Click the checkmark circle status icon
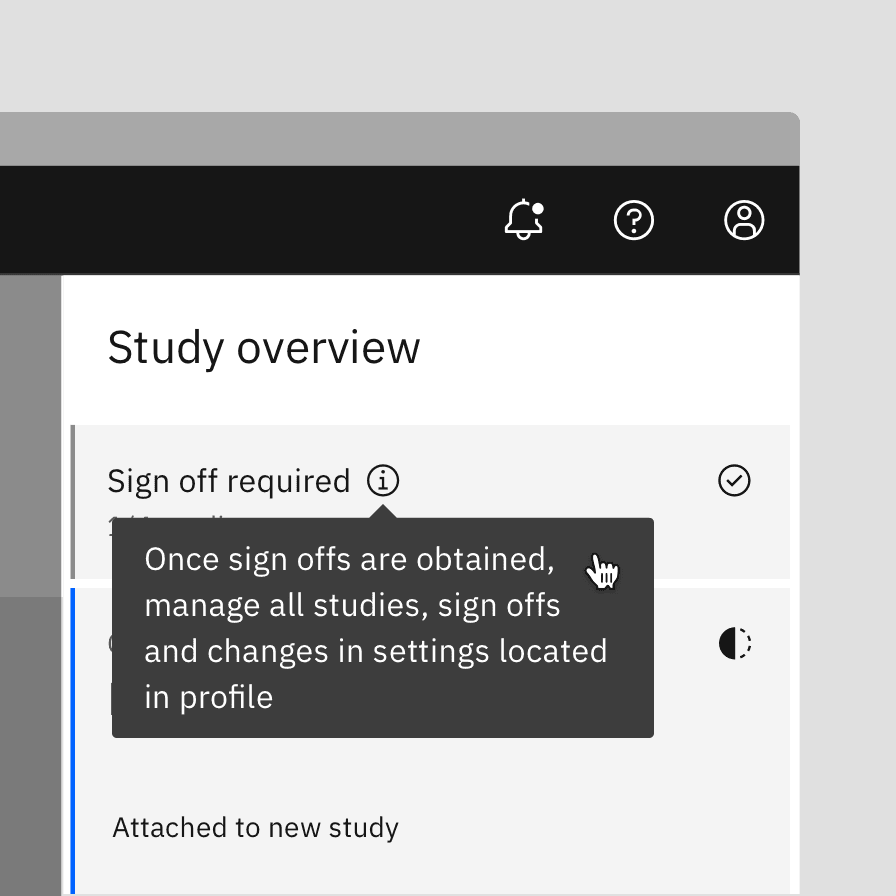This screenshot has height=896, width=896. click(734, 481)
